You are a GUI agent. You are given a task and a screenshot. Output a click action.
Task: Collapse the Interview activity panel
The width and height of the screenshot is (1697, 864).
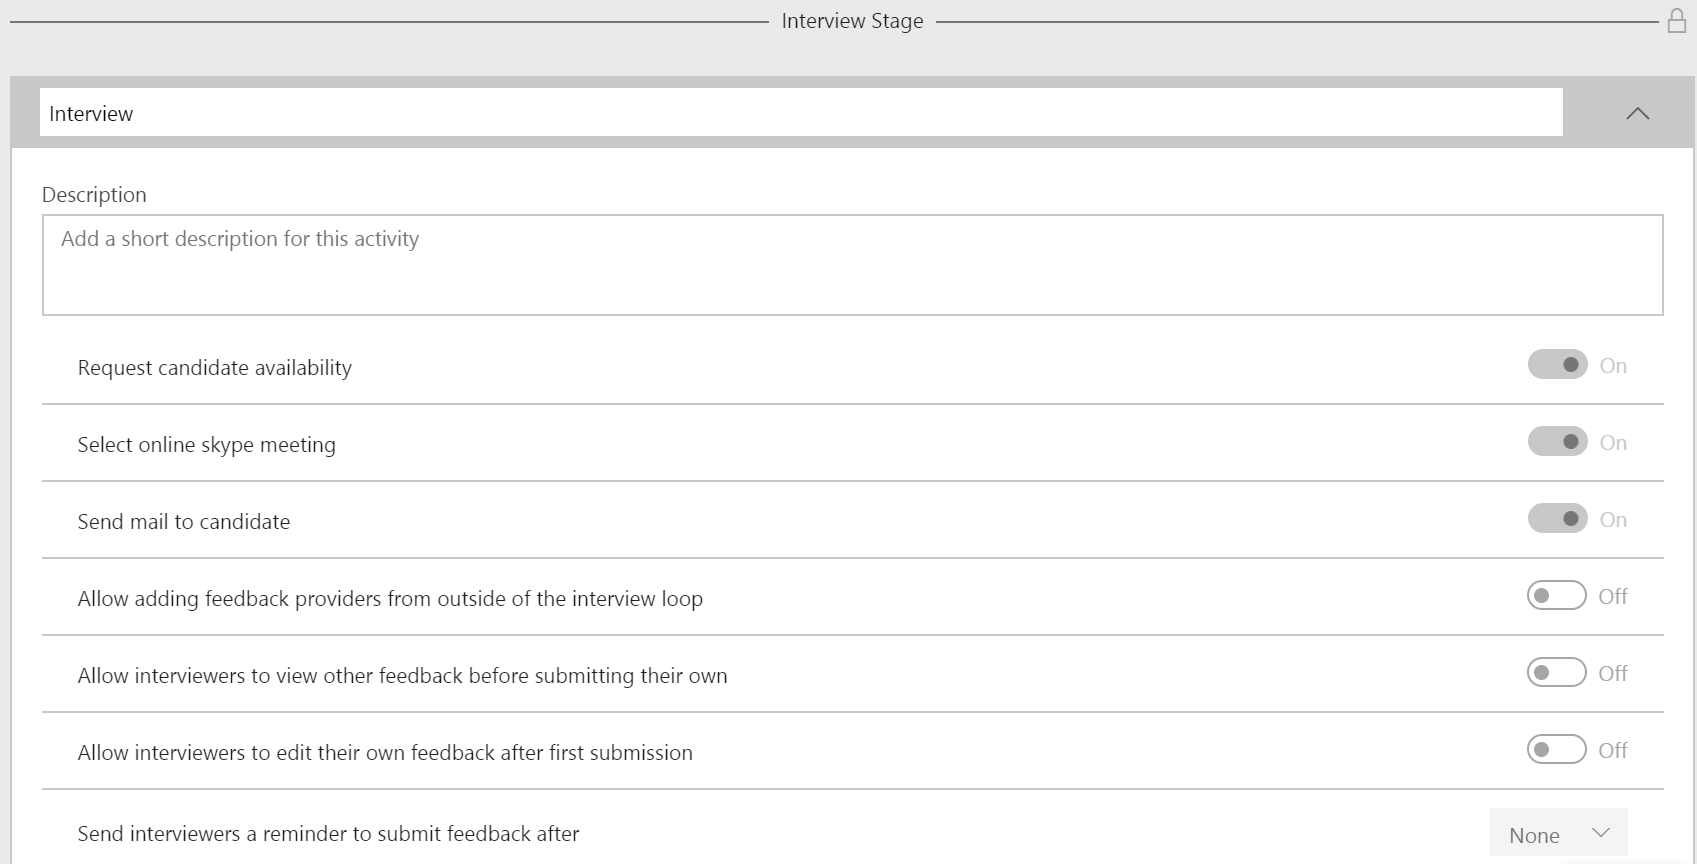pos(1637,113)
